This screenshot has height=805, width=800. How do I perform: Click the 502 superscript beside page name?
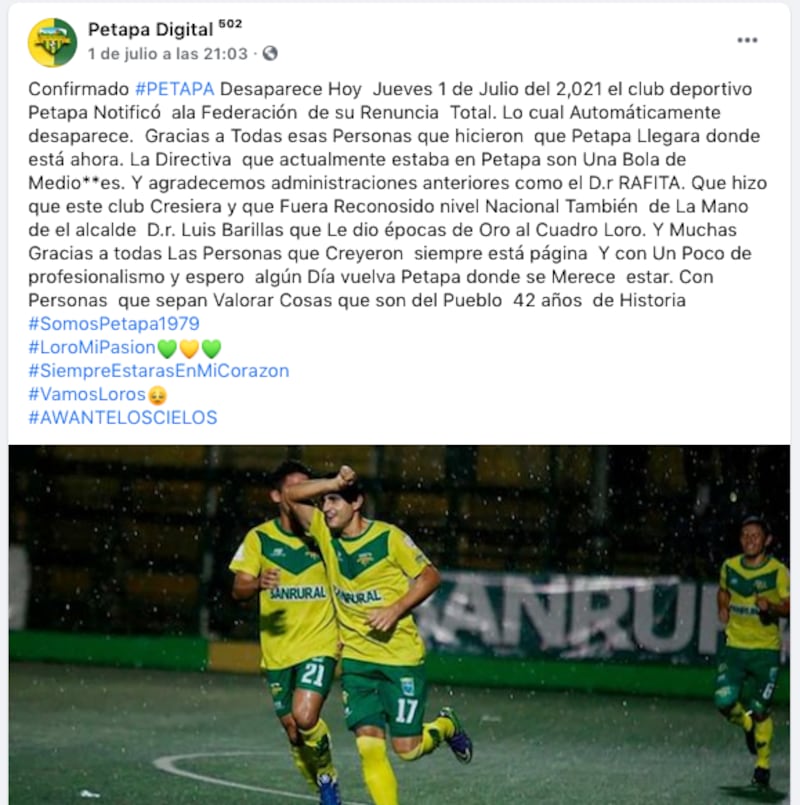point(230,24)
